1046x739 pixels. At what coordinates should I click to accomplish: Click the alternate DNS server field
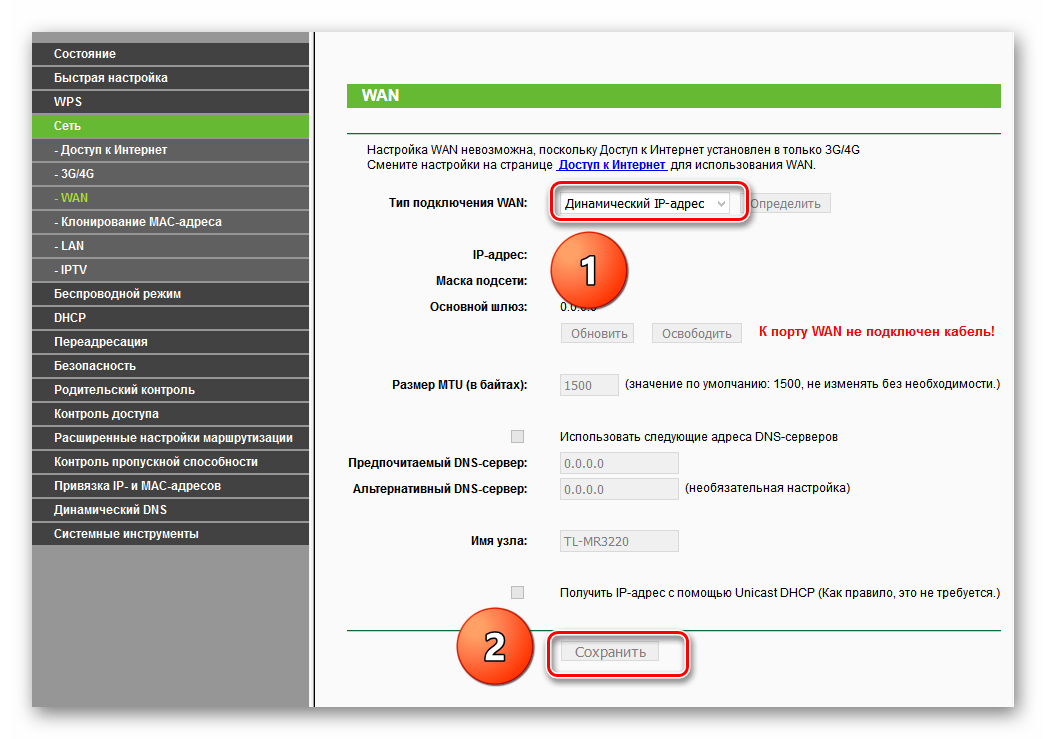(x=619, y=489)
